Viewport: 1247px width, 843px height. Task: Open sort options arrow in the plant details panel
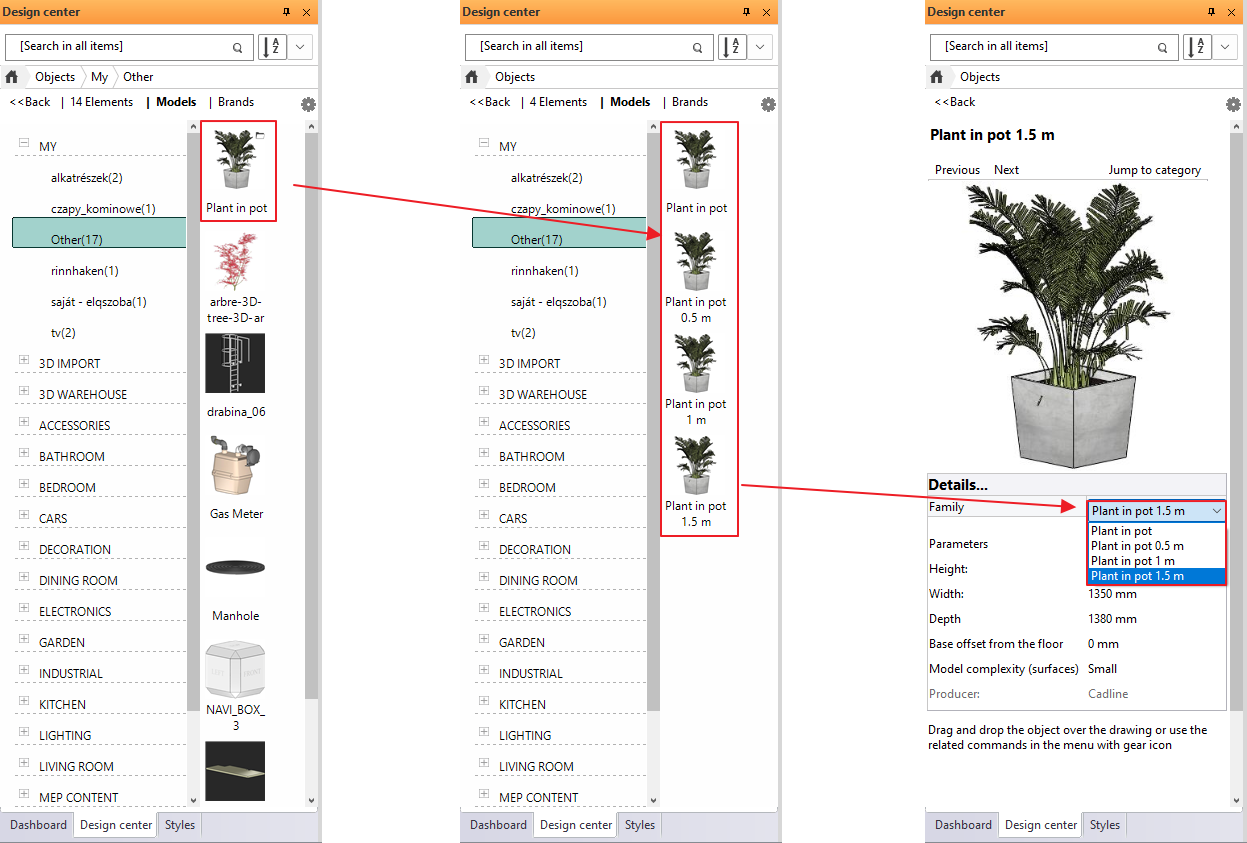coord(1226,47)
